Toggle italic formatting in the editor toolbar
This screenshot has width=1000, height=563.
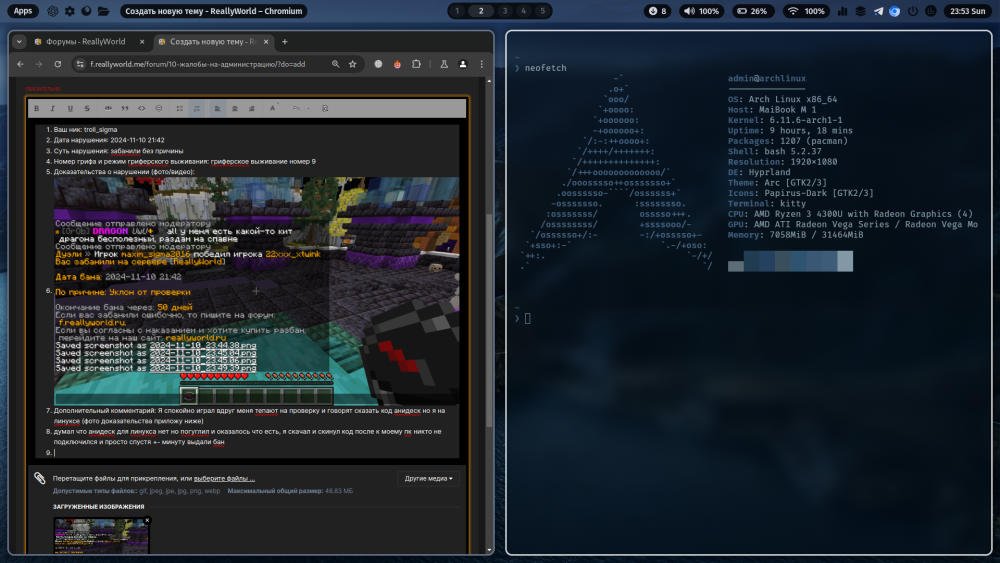[53, 108]
